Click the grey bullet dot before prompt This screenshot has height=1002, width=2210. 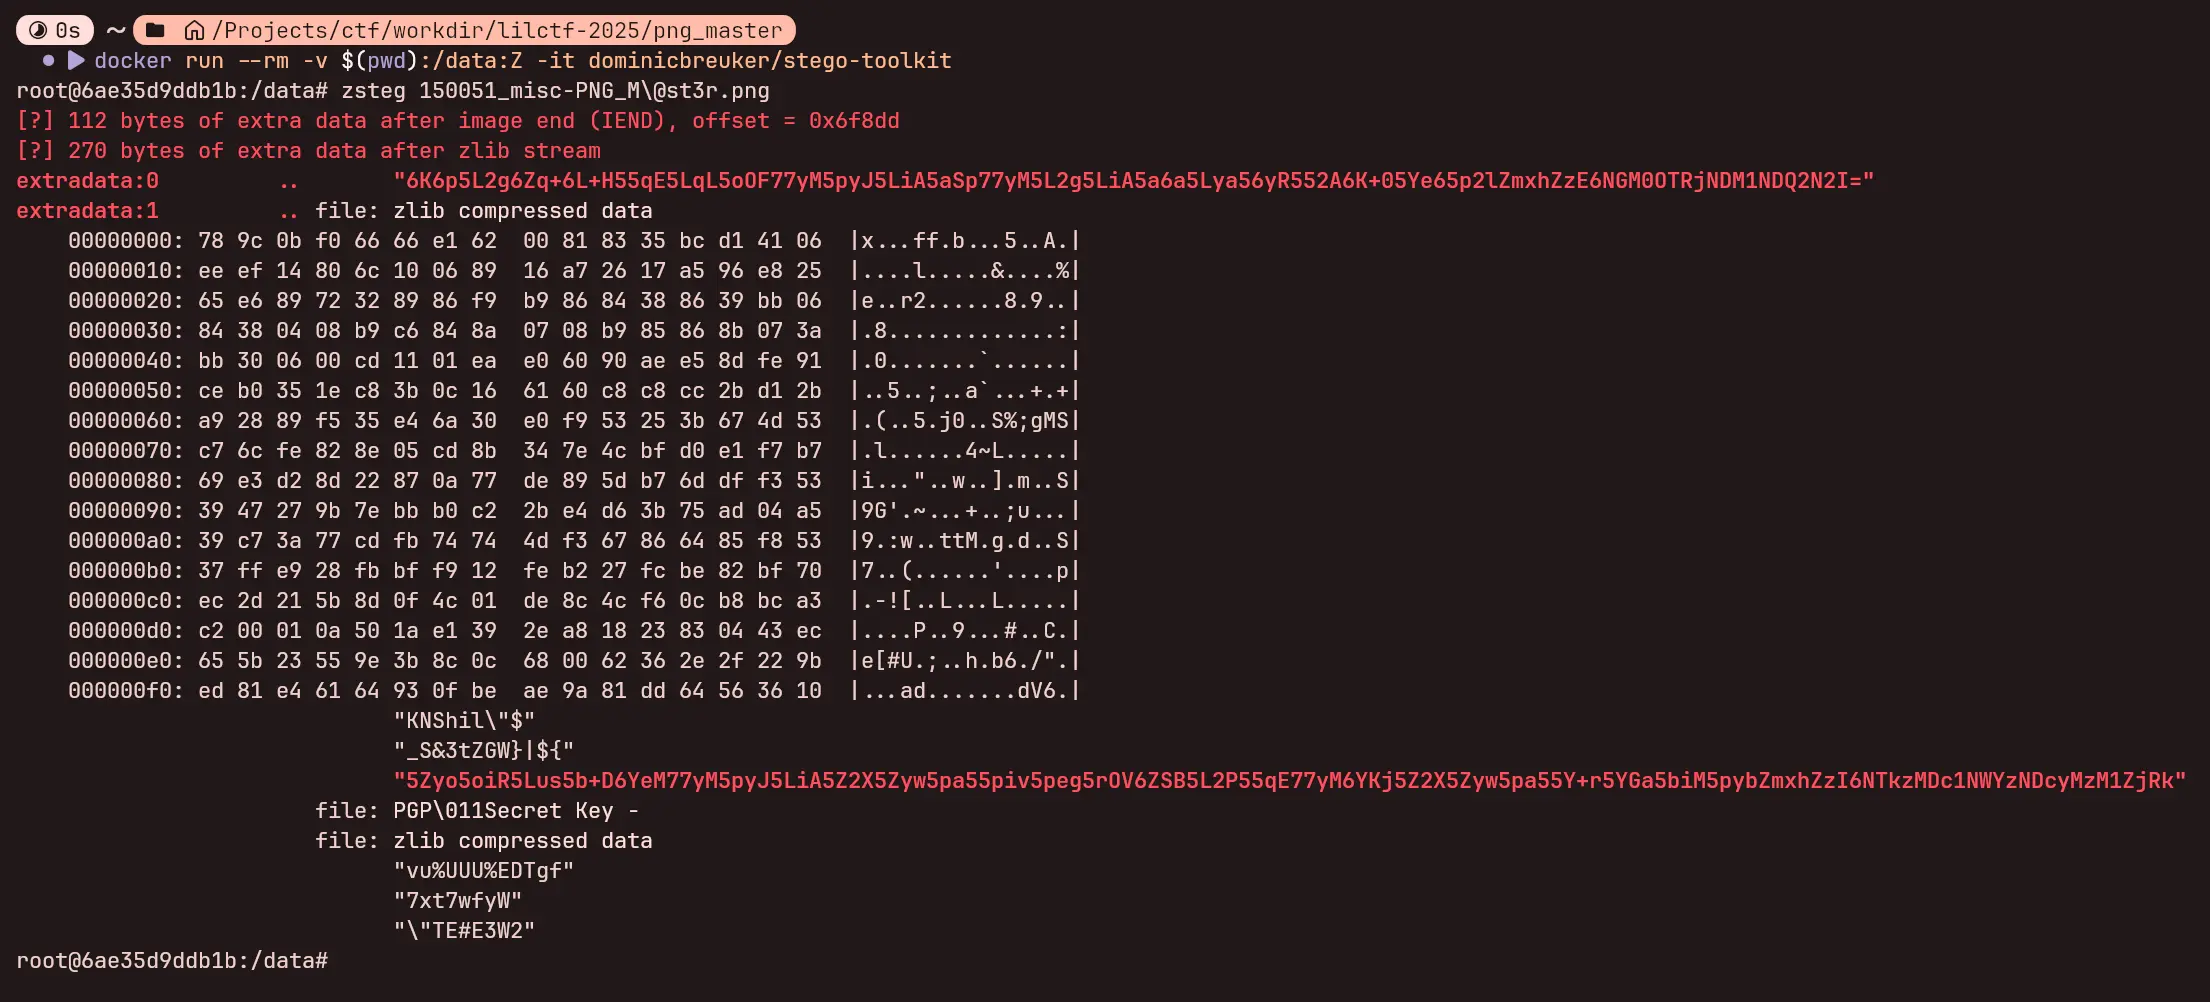(x=48, y=60)
